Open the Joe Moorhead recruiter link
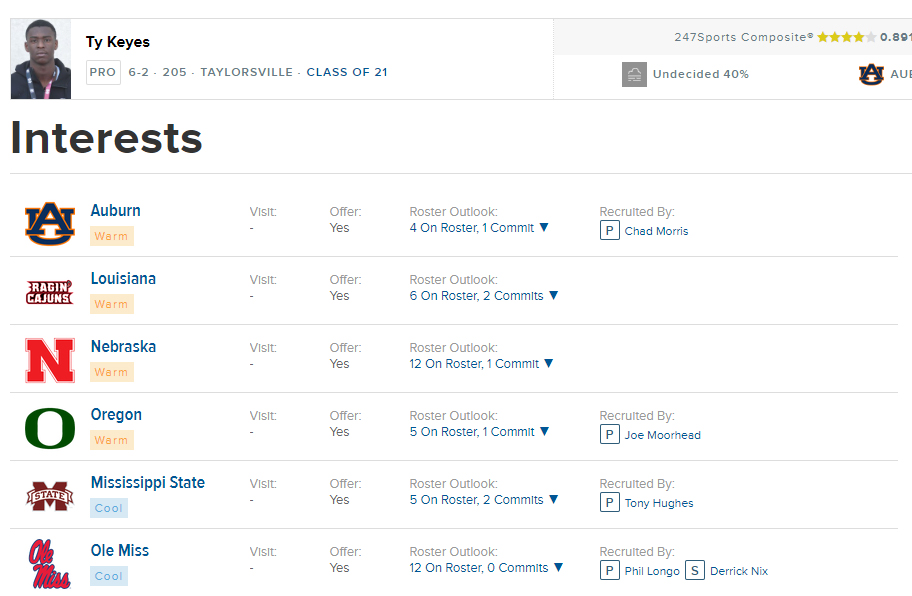The width and height of the screenshot is (912, 596). (662, 435)
